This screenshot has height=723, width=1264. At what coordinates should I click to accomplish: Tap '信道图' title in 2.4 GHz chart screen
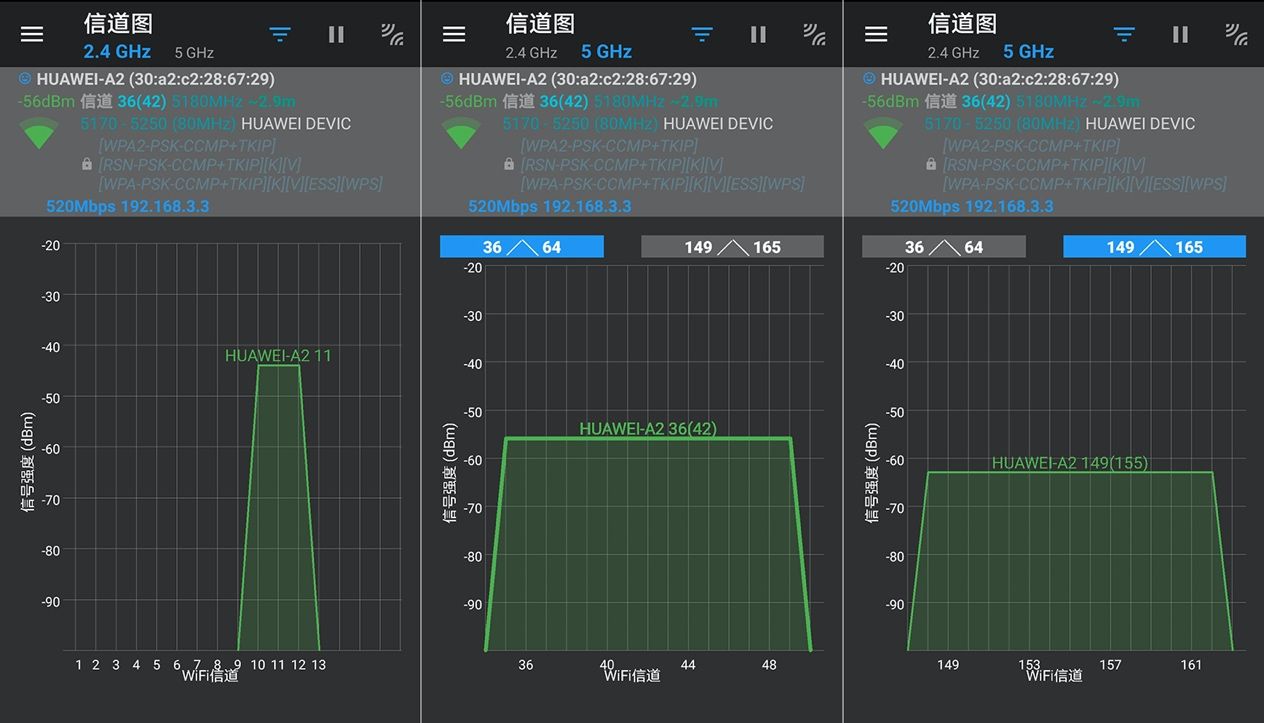tap(118, 23)
